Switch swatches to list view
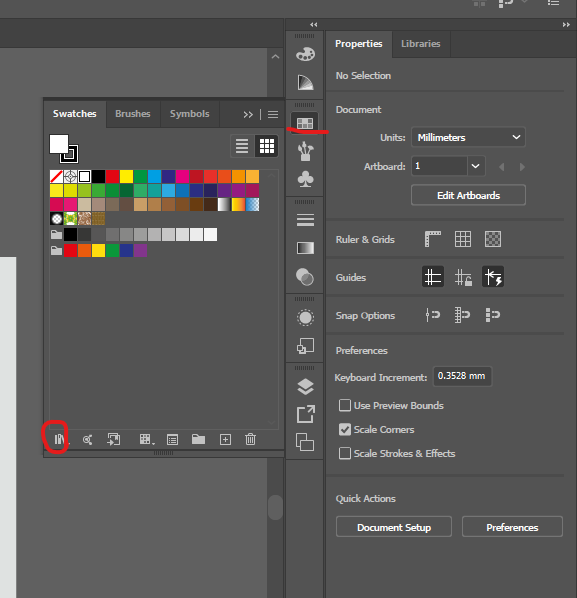 click(242, 146)
